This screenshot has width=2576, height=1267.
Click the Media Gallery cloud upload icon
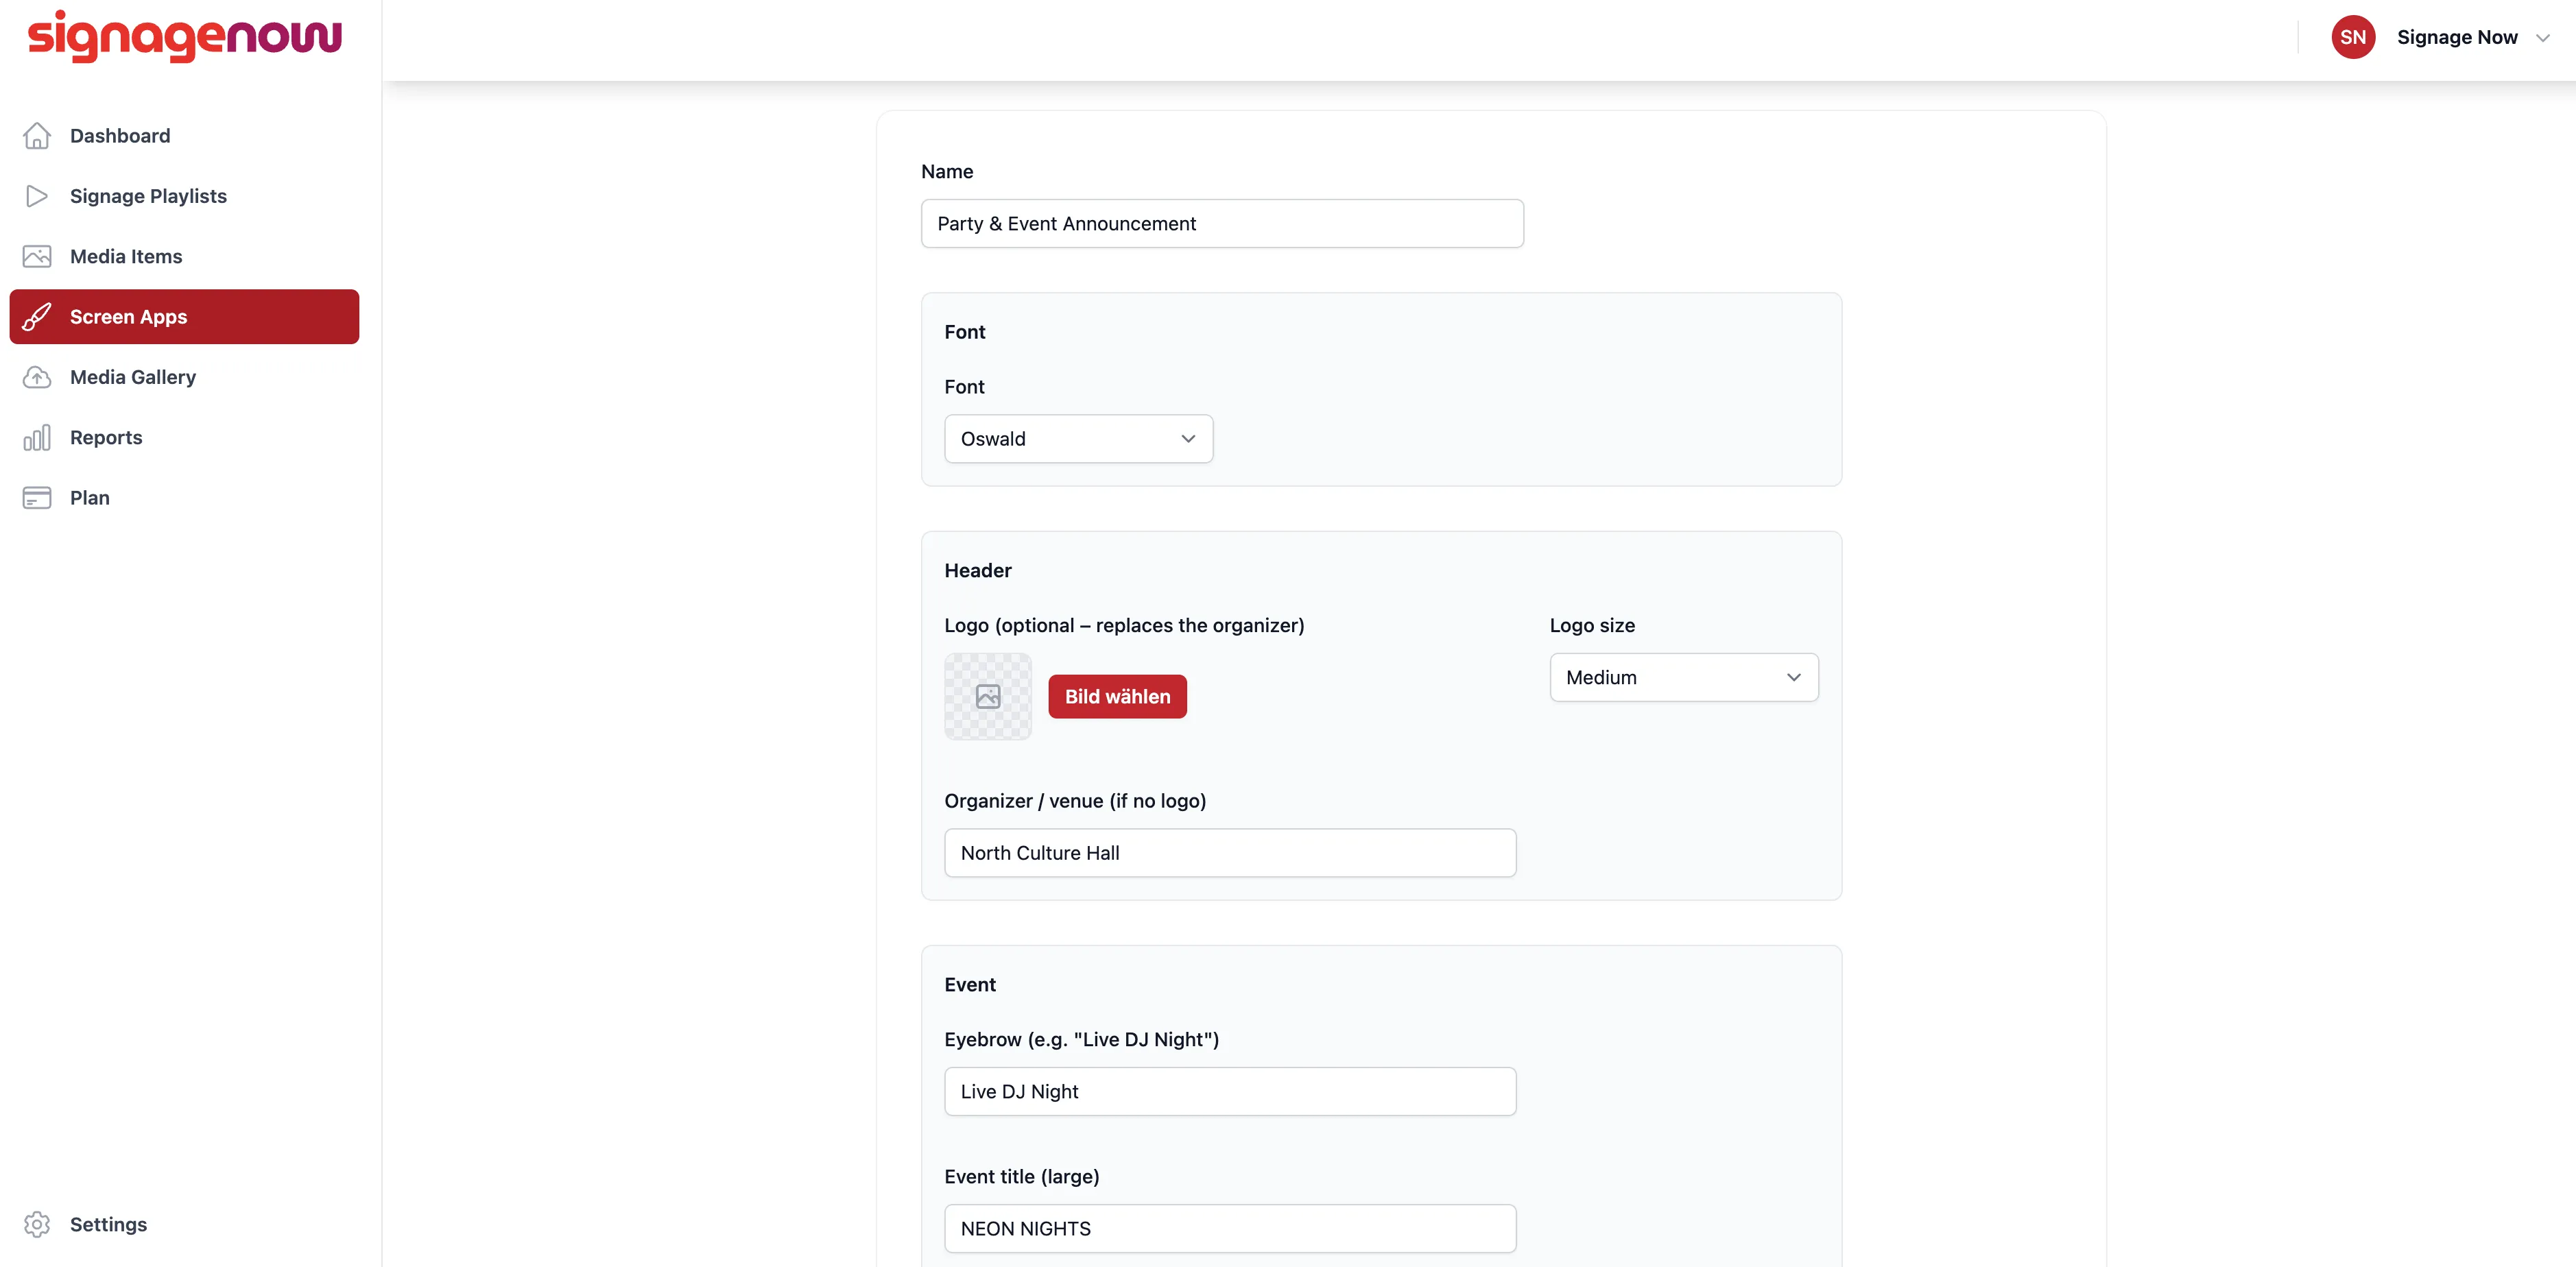click(x=37, y=377)
